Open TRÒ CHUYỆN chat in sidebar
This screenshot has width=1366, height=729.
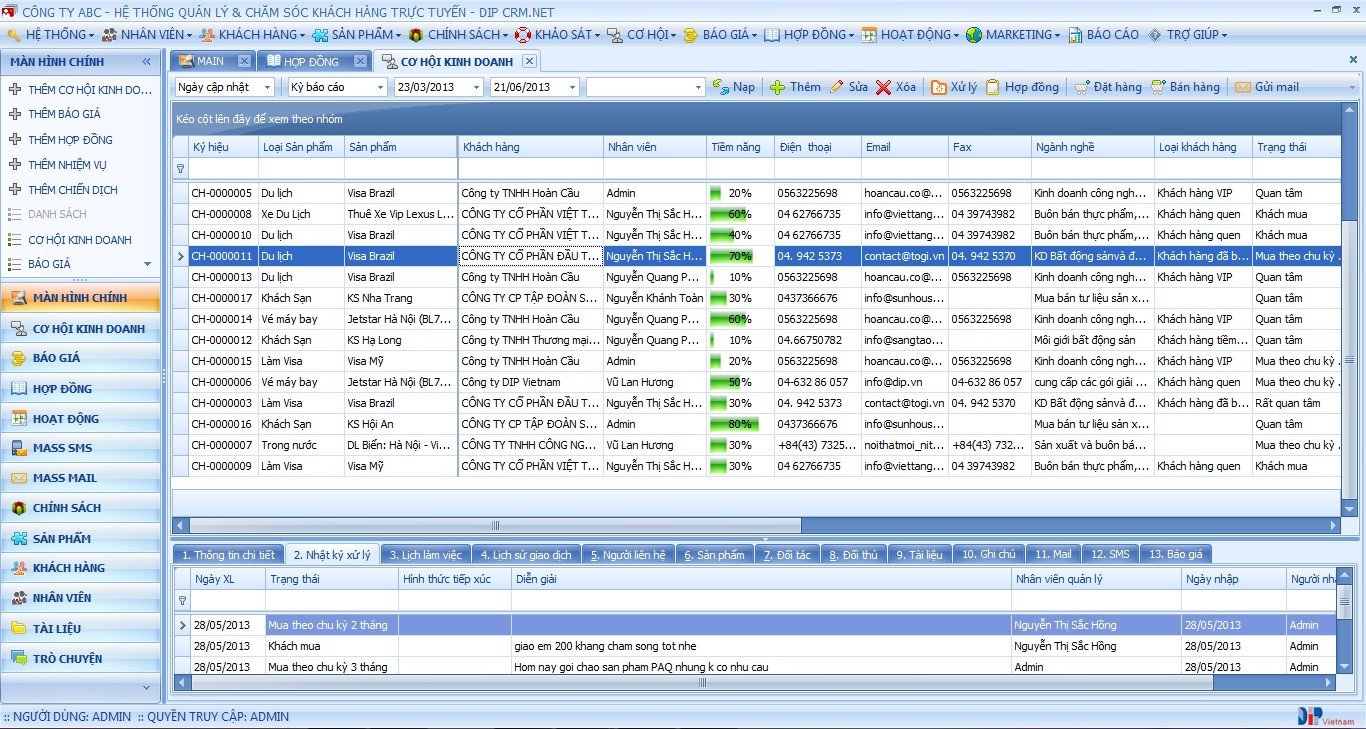click(x=67, y=658)
